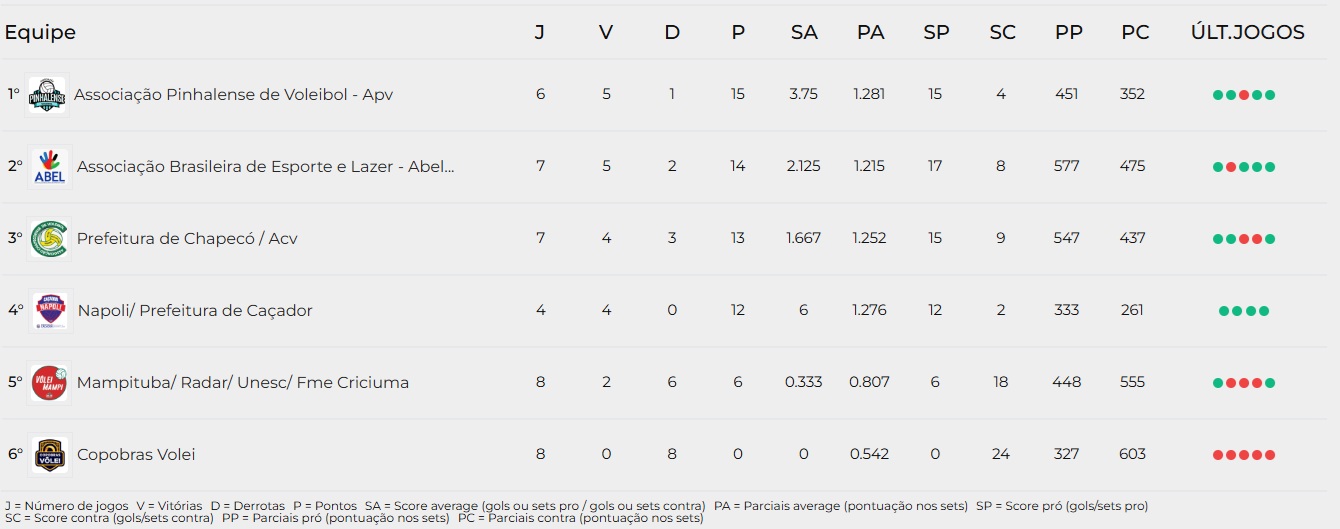The width and height of the screenshot is (1340, 529).
Task: Sort by the P points column header
Action: 738,33
